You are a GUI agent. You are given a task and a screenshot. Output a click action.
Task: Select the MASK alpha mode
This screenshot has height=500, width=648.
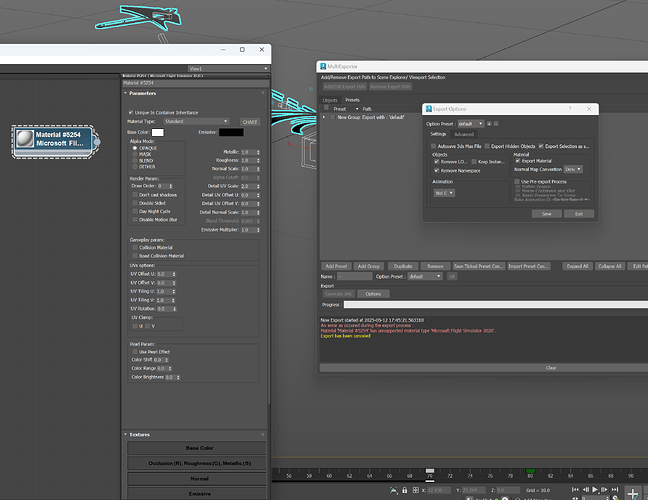pos(135,154)
